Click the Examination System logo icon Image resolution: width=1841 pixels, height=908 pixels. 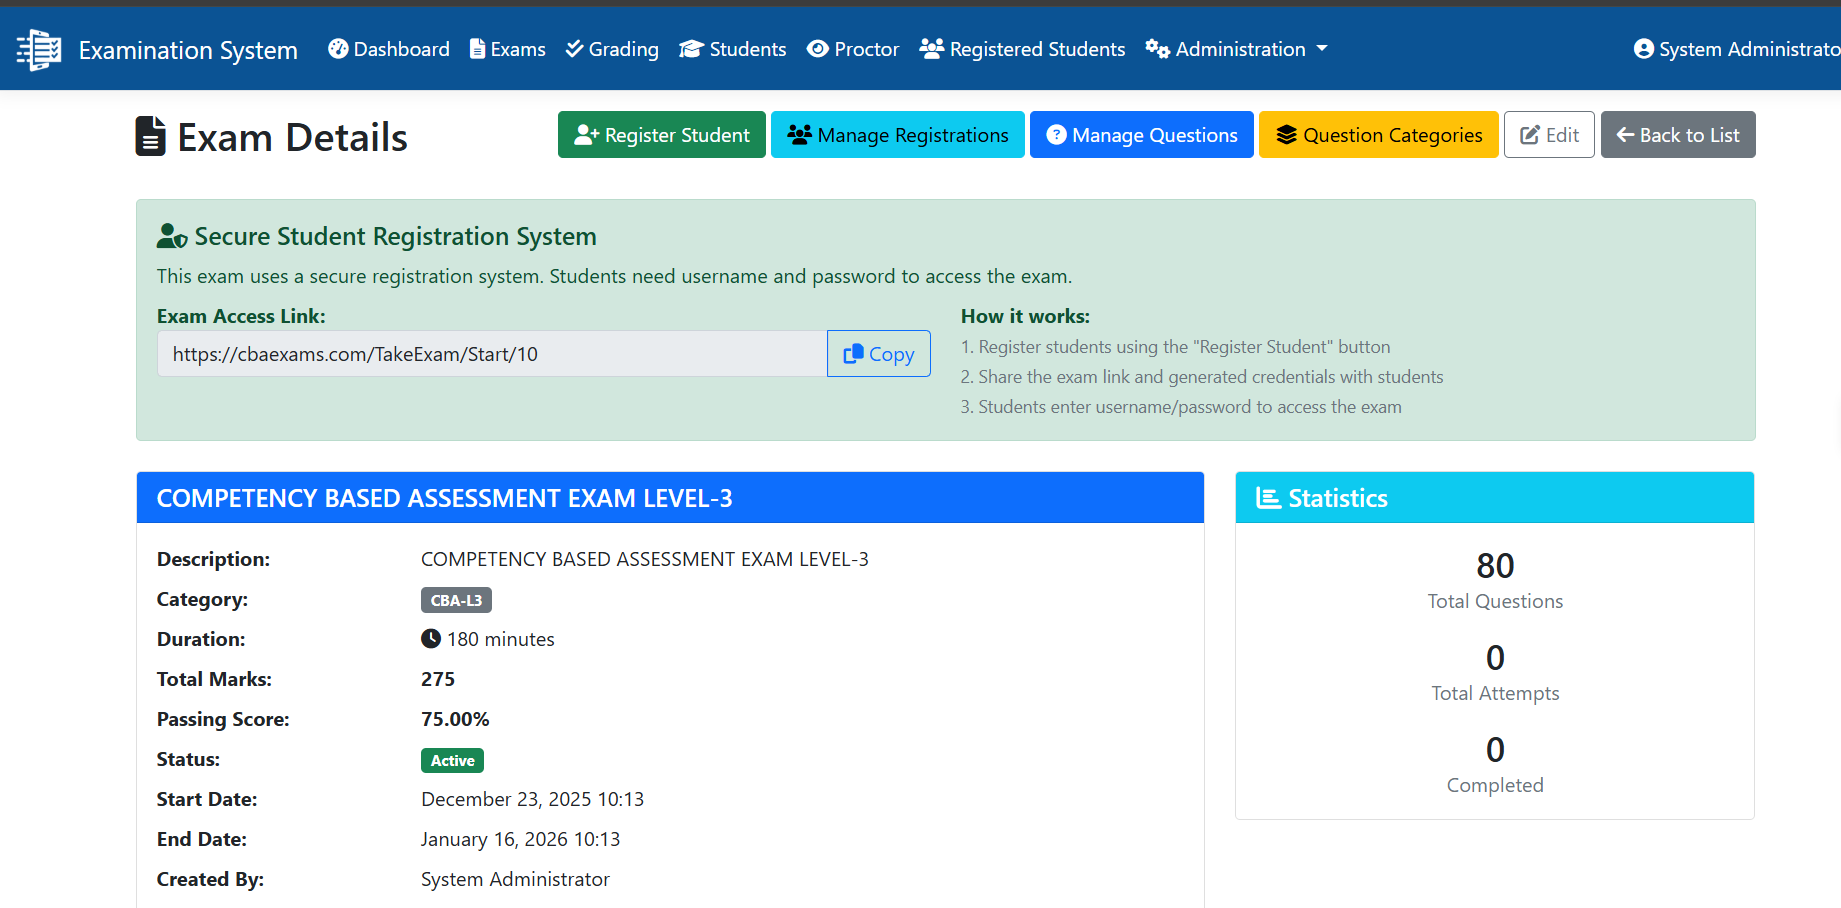[39, 49]
